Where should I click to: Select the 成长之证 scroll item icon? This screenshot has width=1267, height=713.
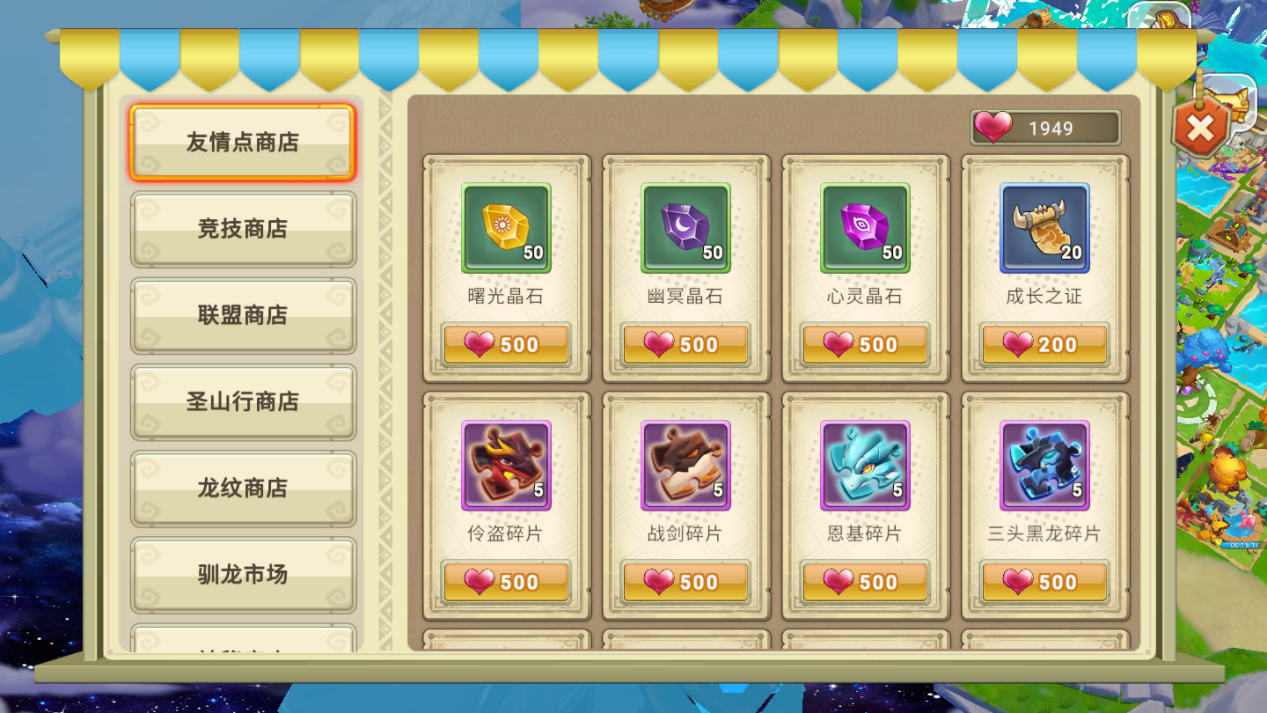click(x=1045, y=228)
